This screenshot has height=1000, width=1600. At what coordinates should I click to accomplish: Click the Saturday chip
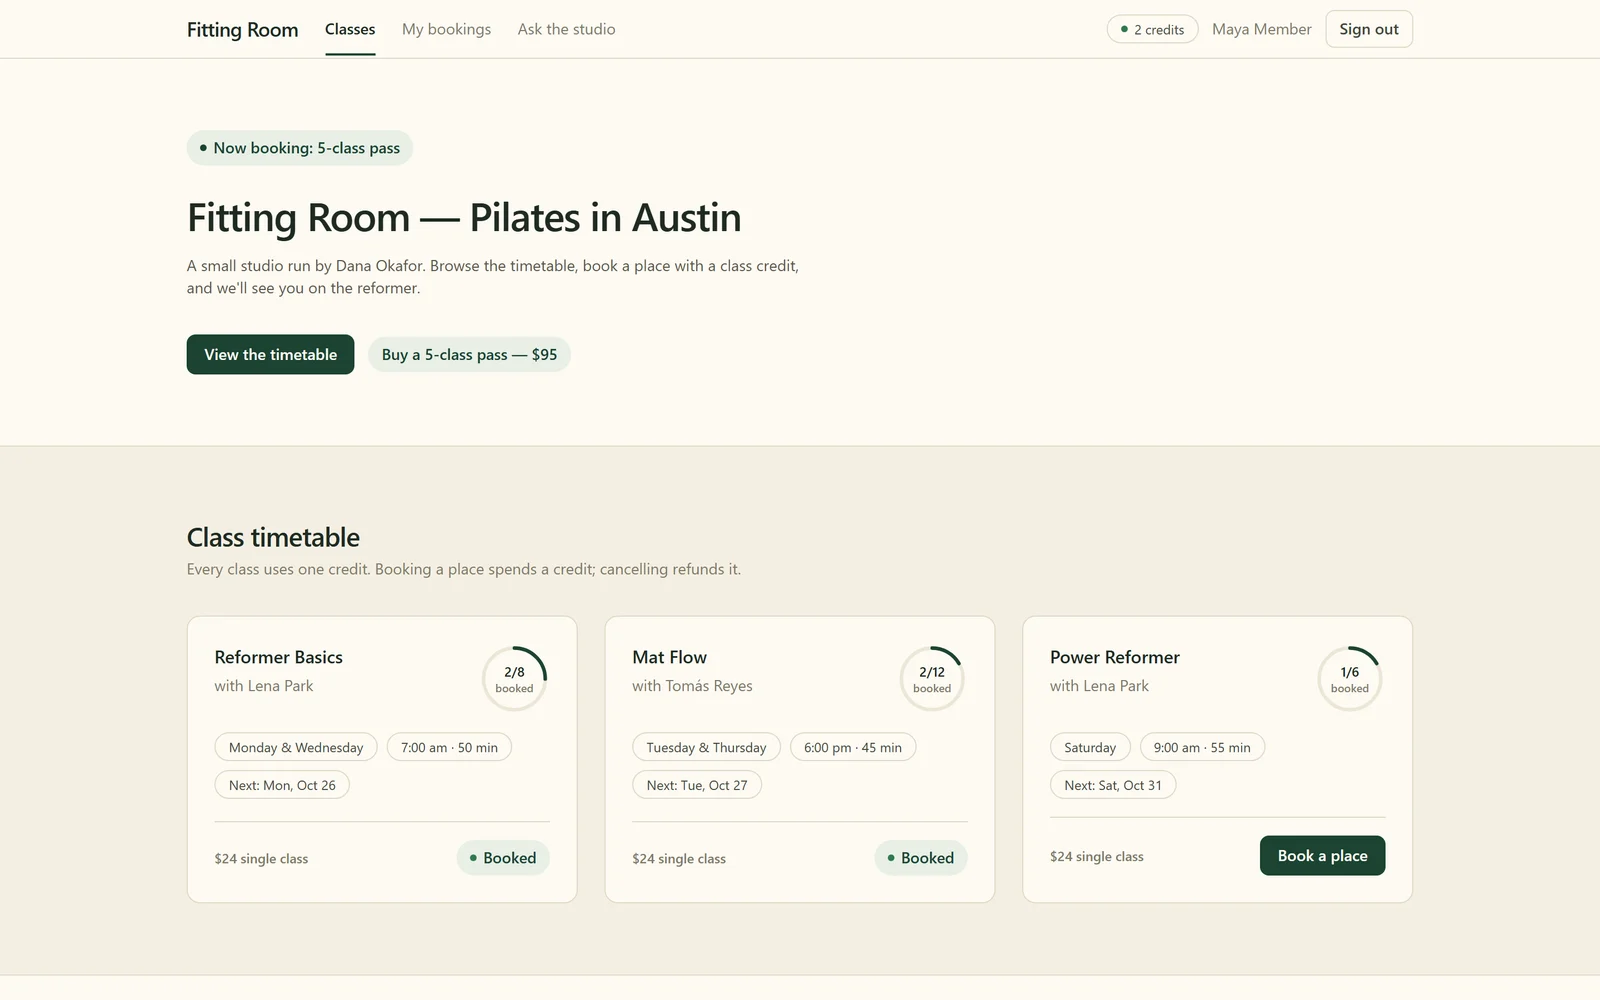[1090, 747]
